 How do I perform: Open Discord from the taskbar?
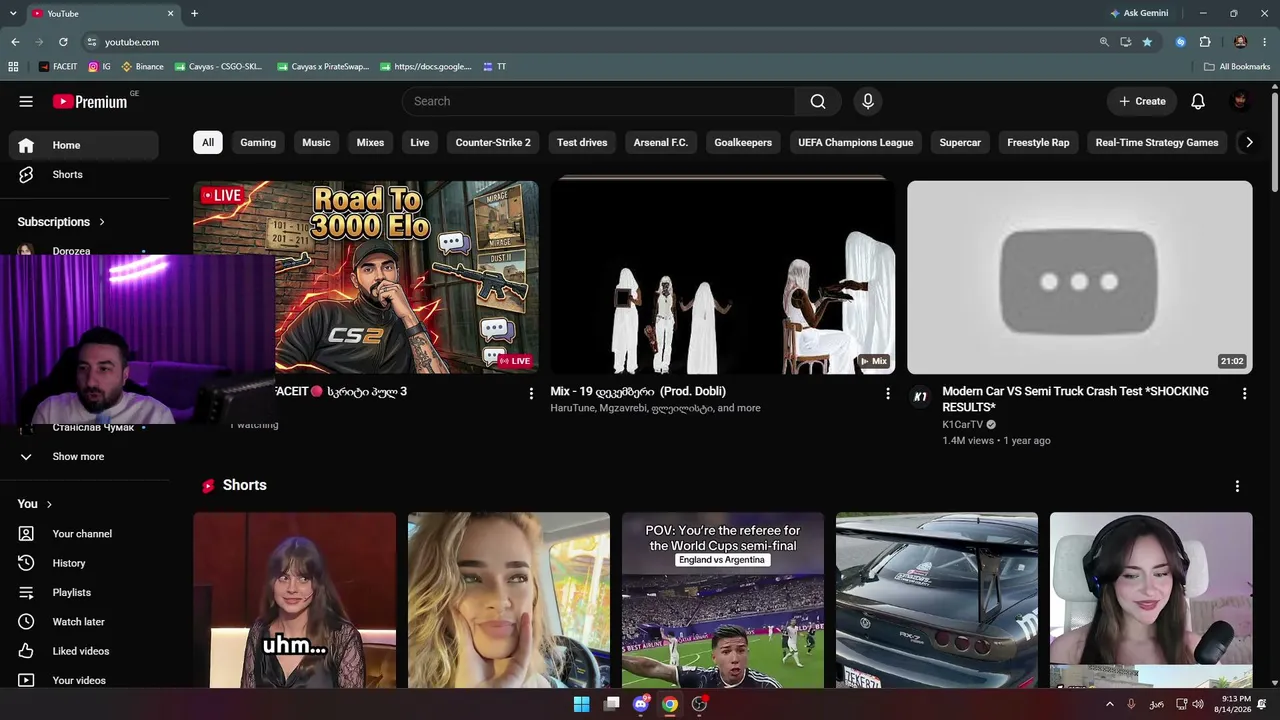point(641,704)
